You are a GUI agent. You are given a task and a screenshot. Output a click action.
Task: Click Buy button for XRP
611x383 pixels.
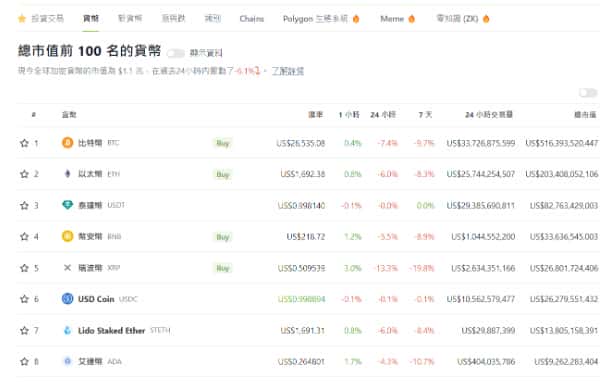(223, 268)
